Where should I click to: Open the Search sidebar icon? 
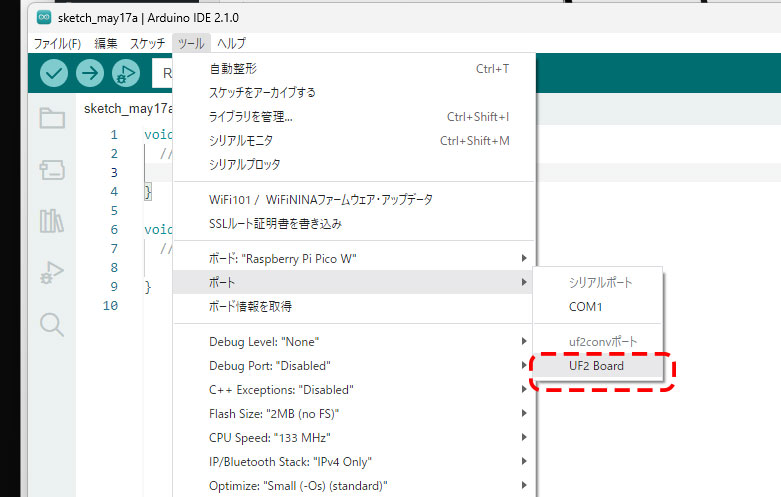[52, 325]
